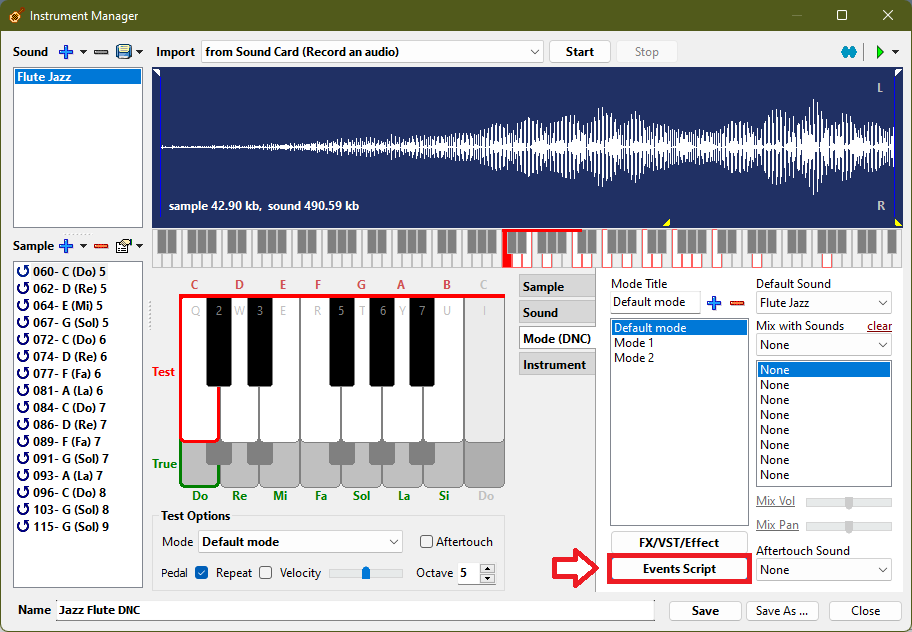Viewport: 912px width, 632px height.
Task: Click the Velocity slider
Action: point(366,573)
